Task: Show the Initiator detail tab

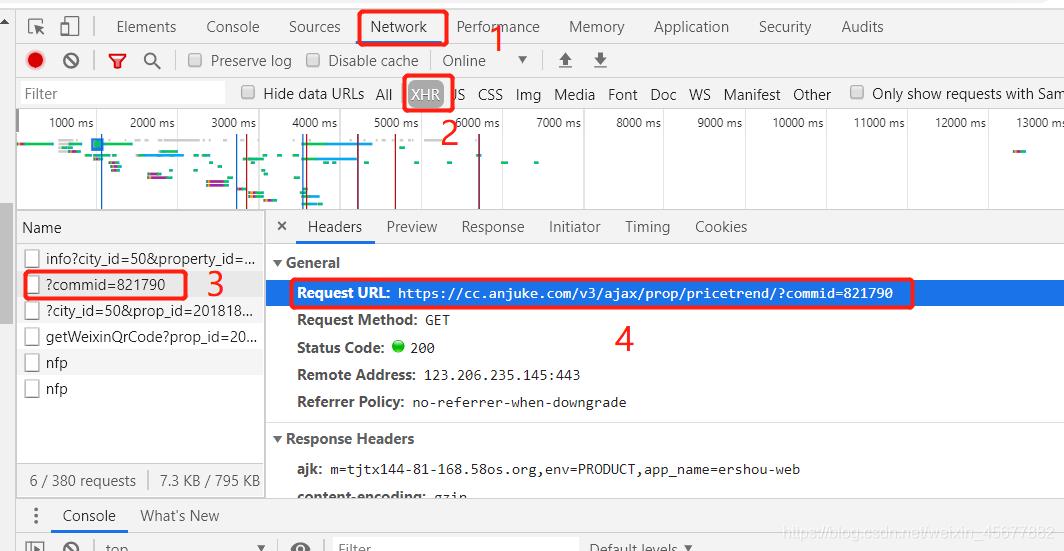Action: coord(575,227)
